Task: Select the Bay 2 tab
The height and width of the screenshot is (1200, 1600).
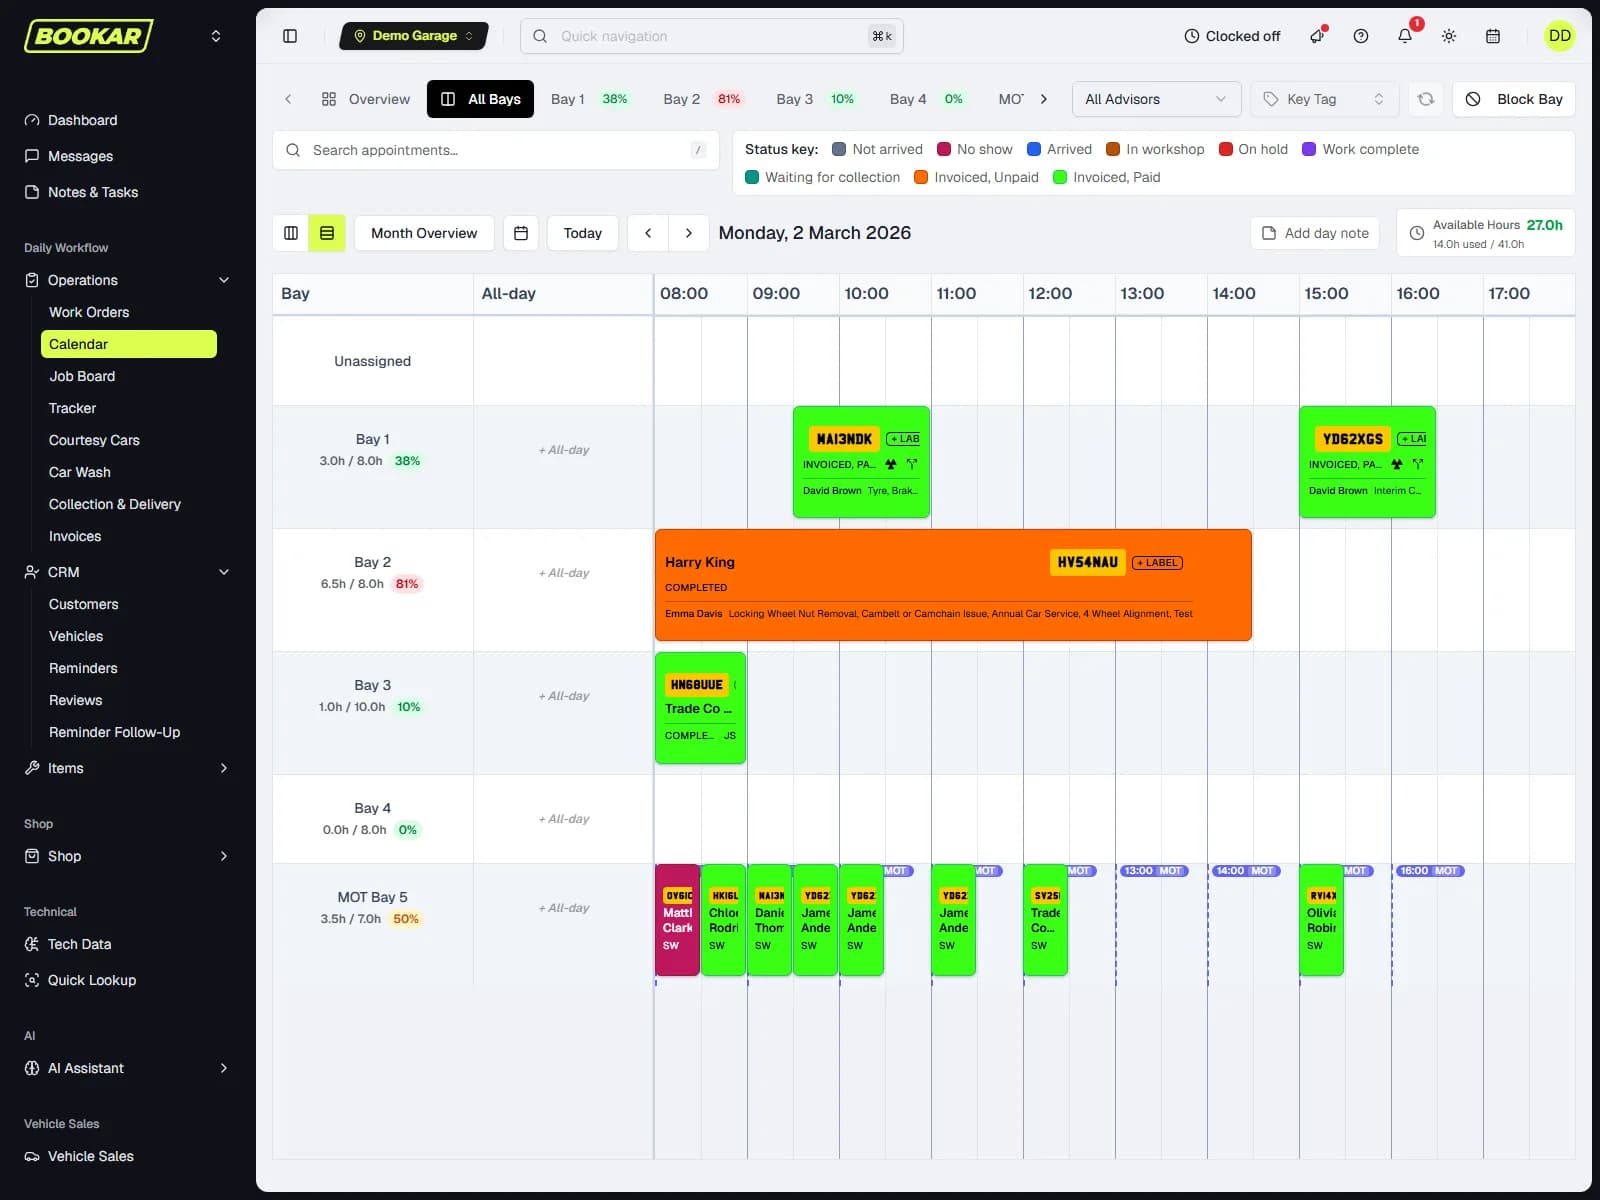Action: pyautogui.click(x=702, y=99)
